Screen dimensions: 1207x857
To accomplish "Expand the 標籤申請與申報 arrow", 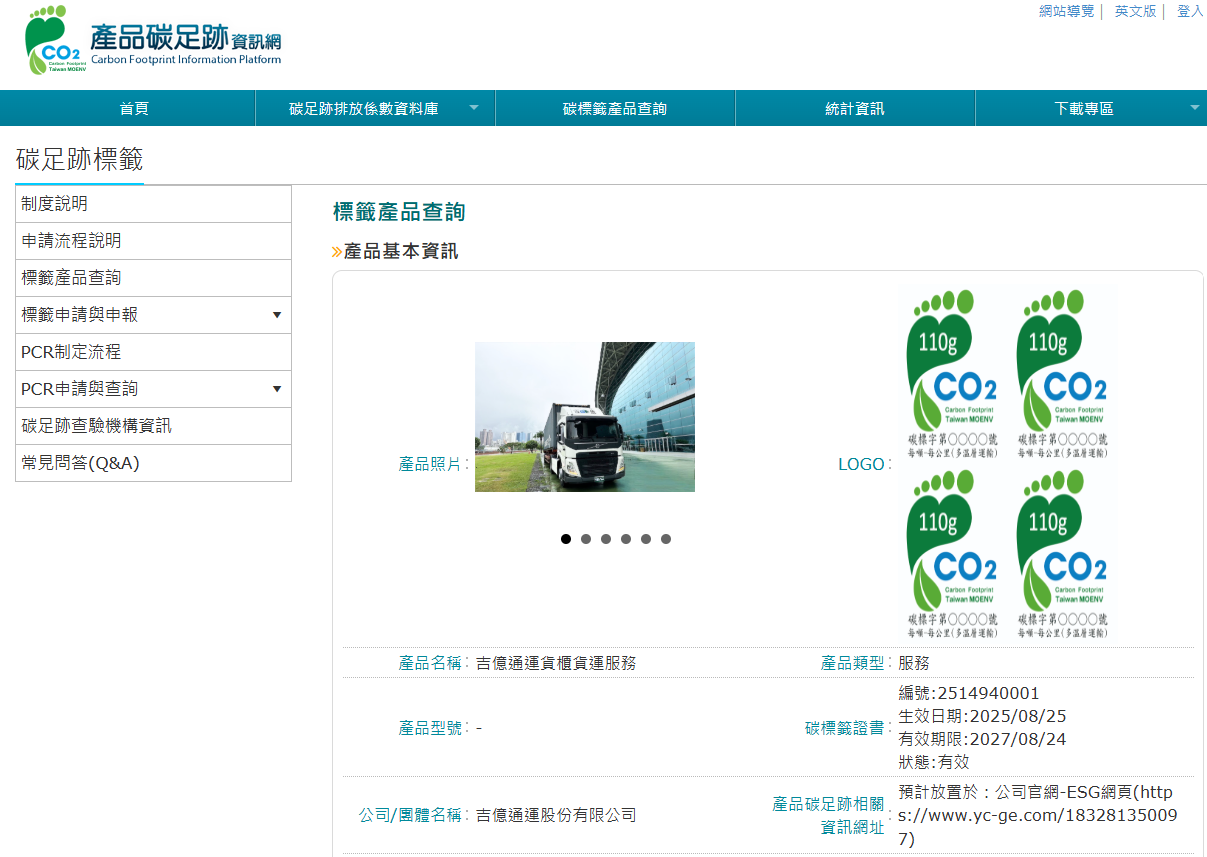I will [x=277, y=315].
